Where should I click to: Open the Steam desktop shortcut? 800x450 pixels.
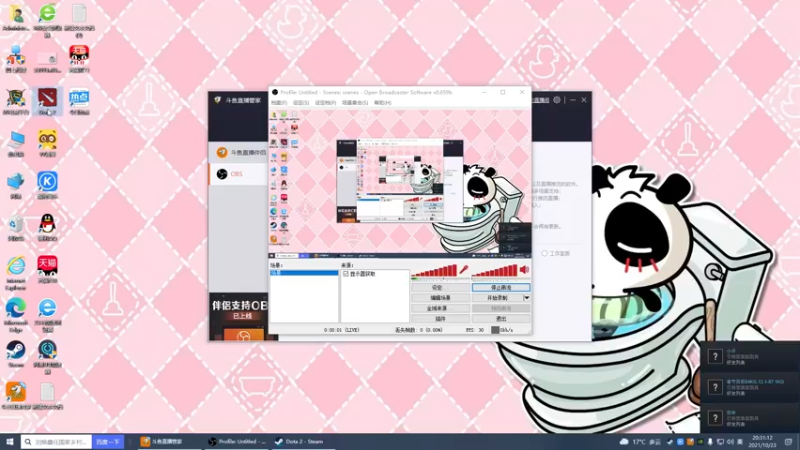16,354
